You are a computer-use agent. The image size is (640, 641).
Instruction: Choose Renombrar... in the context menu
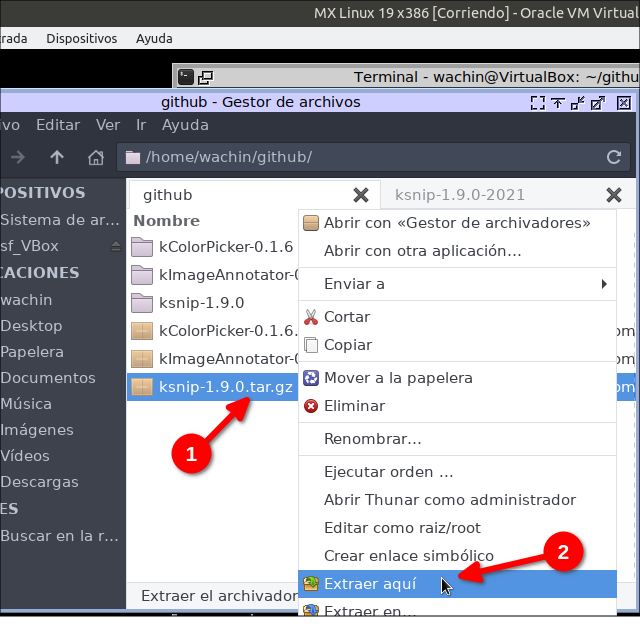[x=457, y=439]
